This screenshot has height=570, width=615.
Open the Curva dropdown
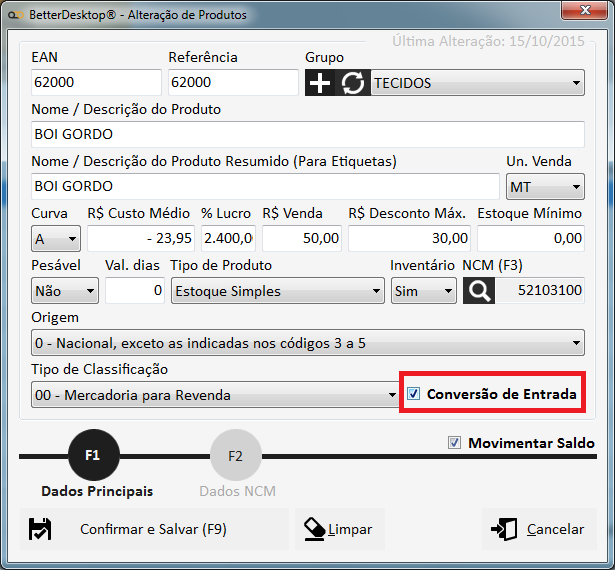pyautogui.click(x=55, y=239)
